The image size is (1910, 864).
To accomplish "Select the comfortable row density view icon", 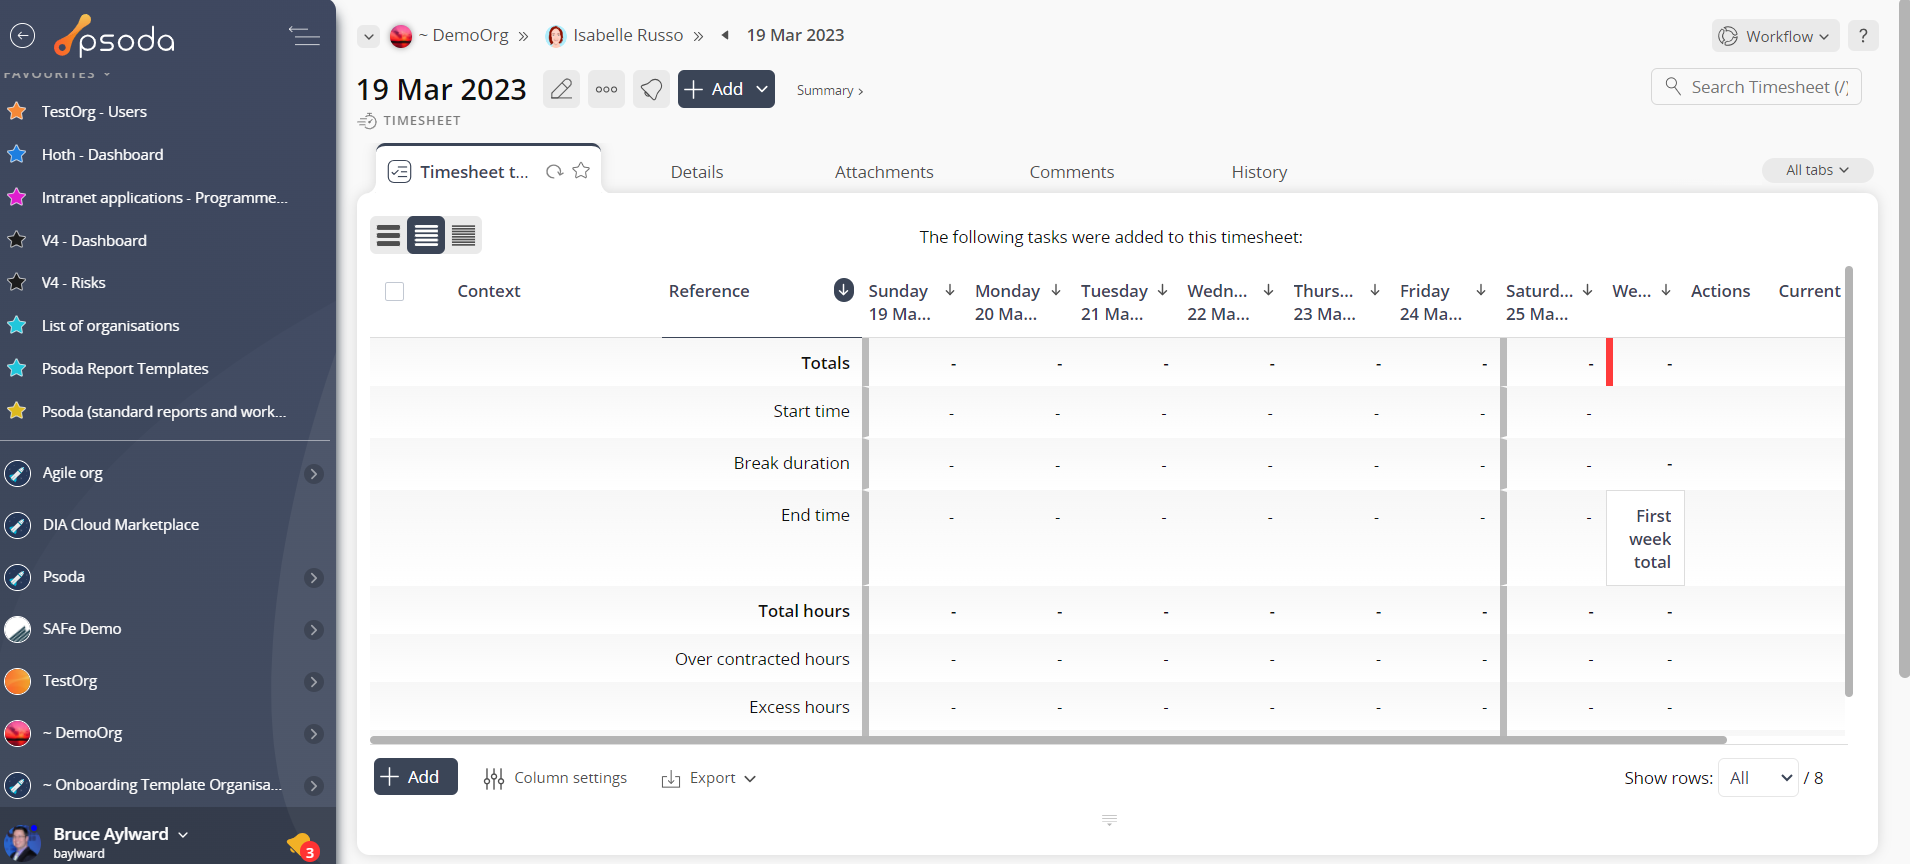I will [x=389, y=235].
